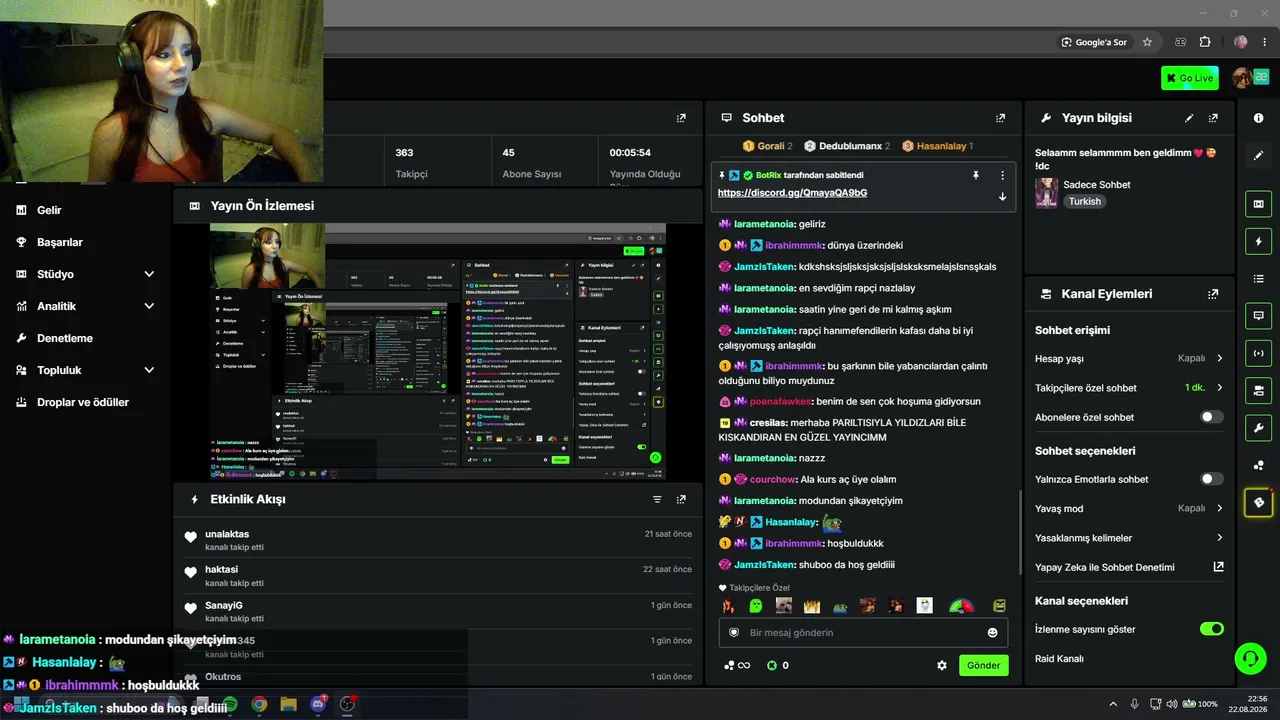The image size is (1280, 720).
Task: Toggle Yalnızca Emotlarla sohbet switch
Action: (1211, 479)
